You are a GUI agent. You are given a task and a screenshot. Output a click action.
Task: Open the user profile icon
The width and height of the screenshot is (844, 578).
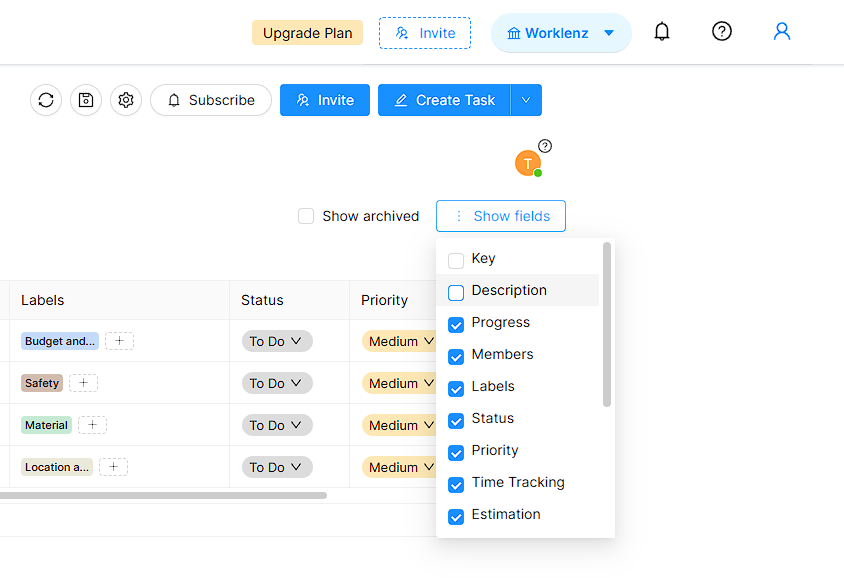[782, 32]
